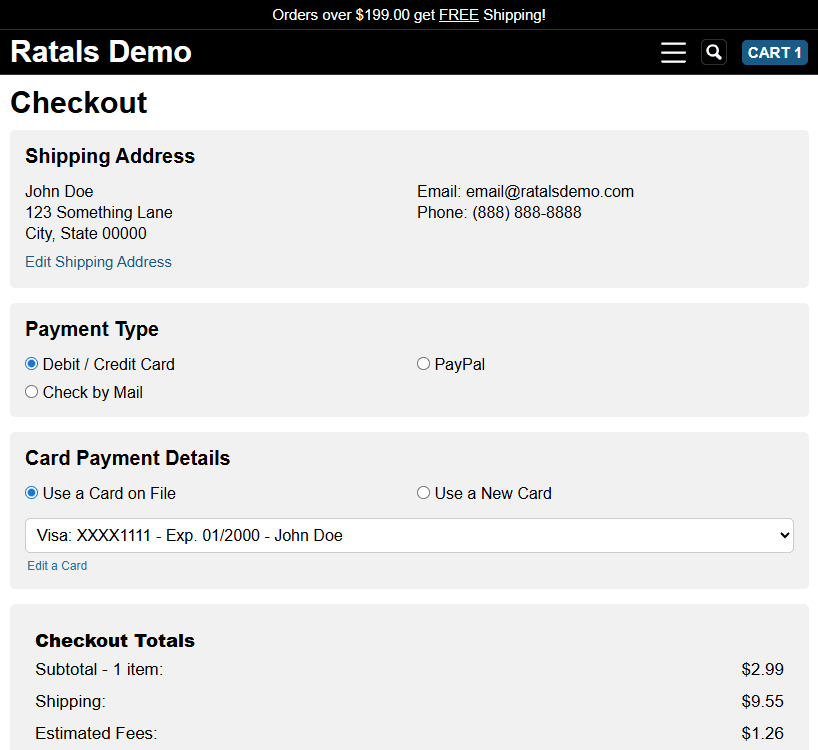This screenshot has height=750, width=818.
Task: Click the Card Payment Details heading
Action: [x=128, y=458]
